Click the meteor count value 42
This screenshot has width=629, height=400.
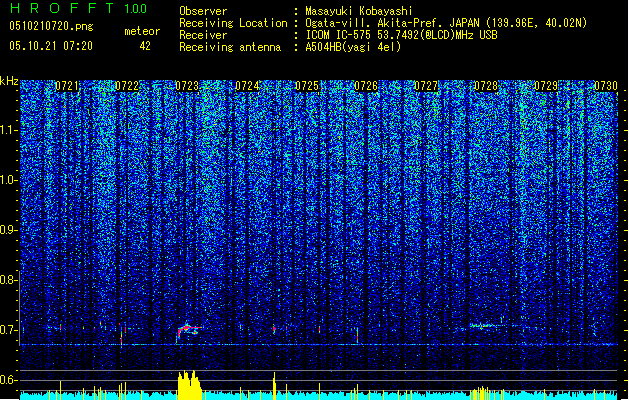[x=145, y=46]
